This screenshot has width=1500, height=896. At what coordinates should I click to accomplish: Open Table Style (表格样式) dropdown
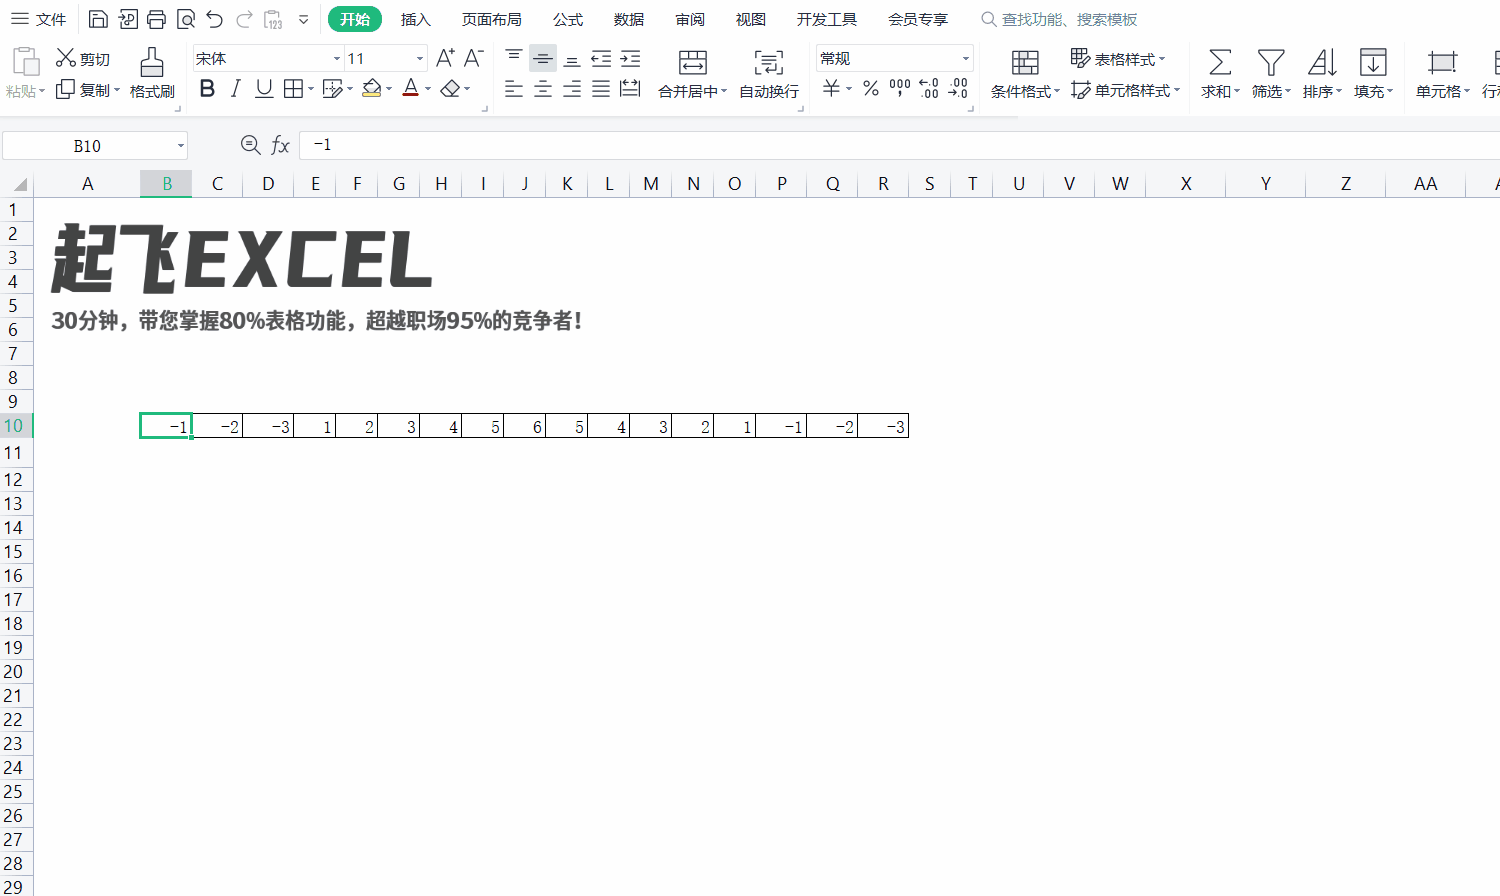tap(1118, 59)
